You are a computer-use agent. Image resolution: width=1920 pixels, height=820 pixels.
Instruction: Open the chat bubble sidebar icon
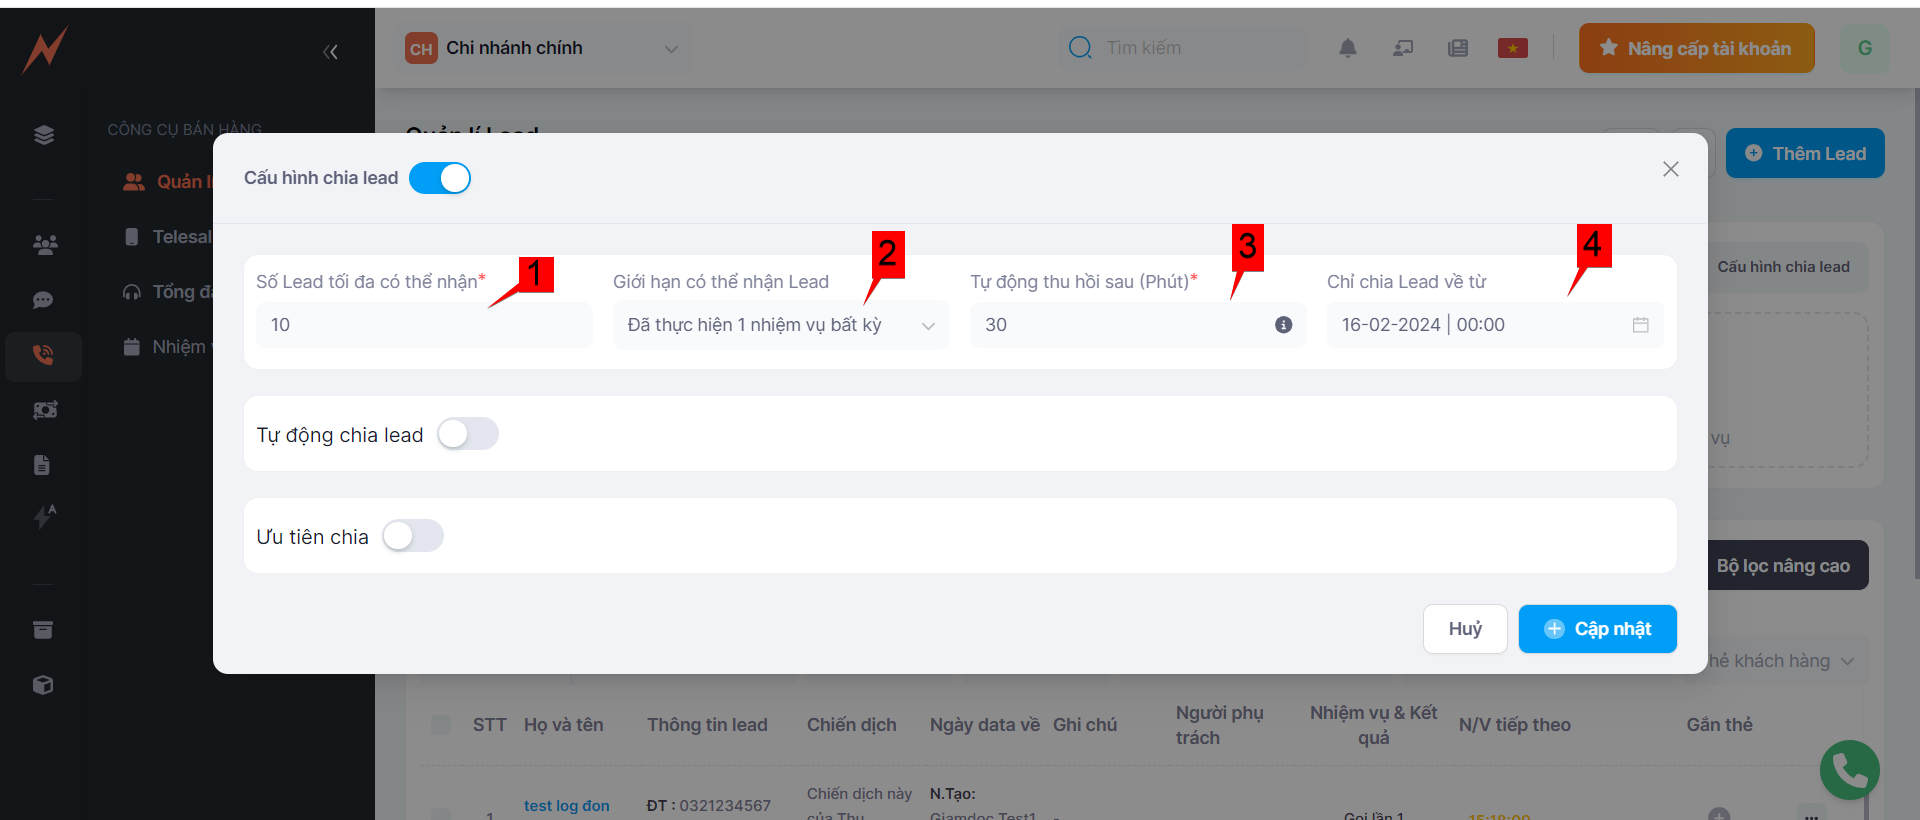coord(43,300)
